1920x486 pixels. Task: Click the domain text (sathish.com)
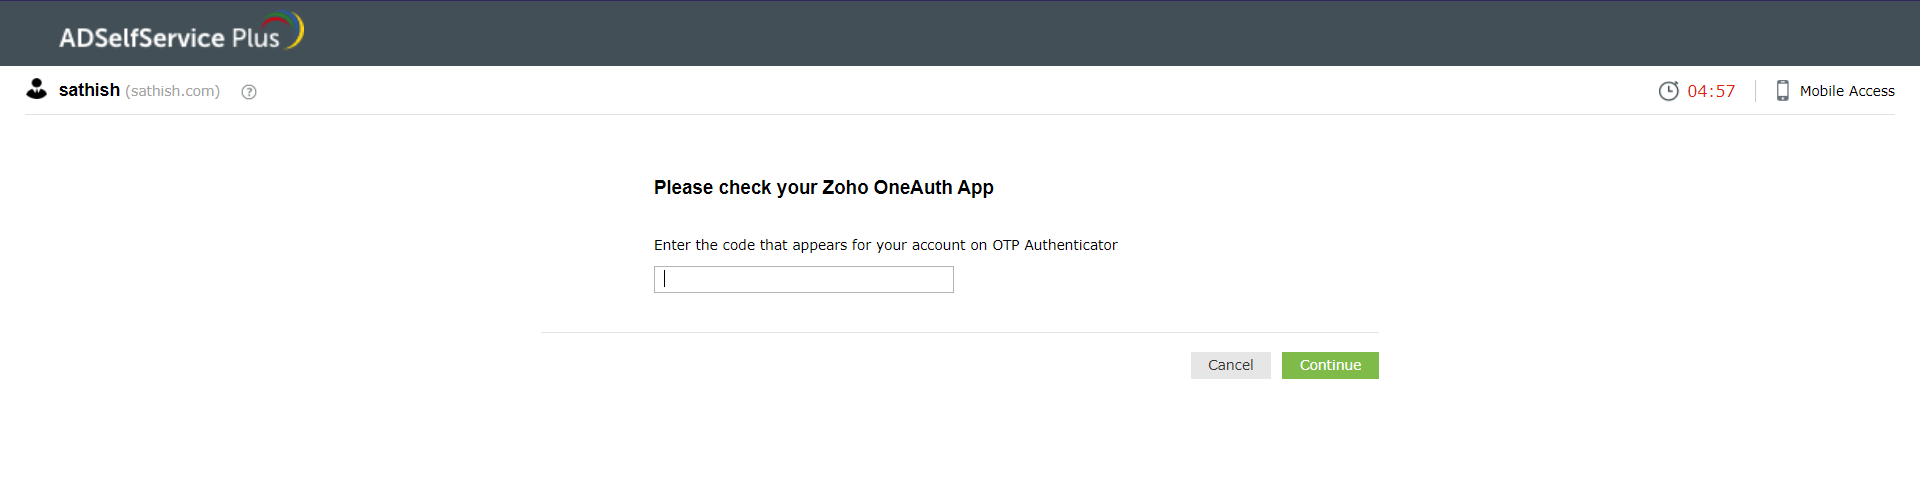pos(172,91)
